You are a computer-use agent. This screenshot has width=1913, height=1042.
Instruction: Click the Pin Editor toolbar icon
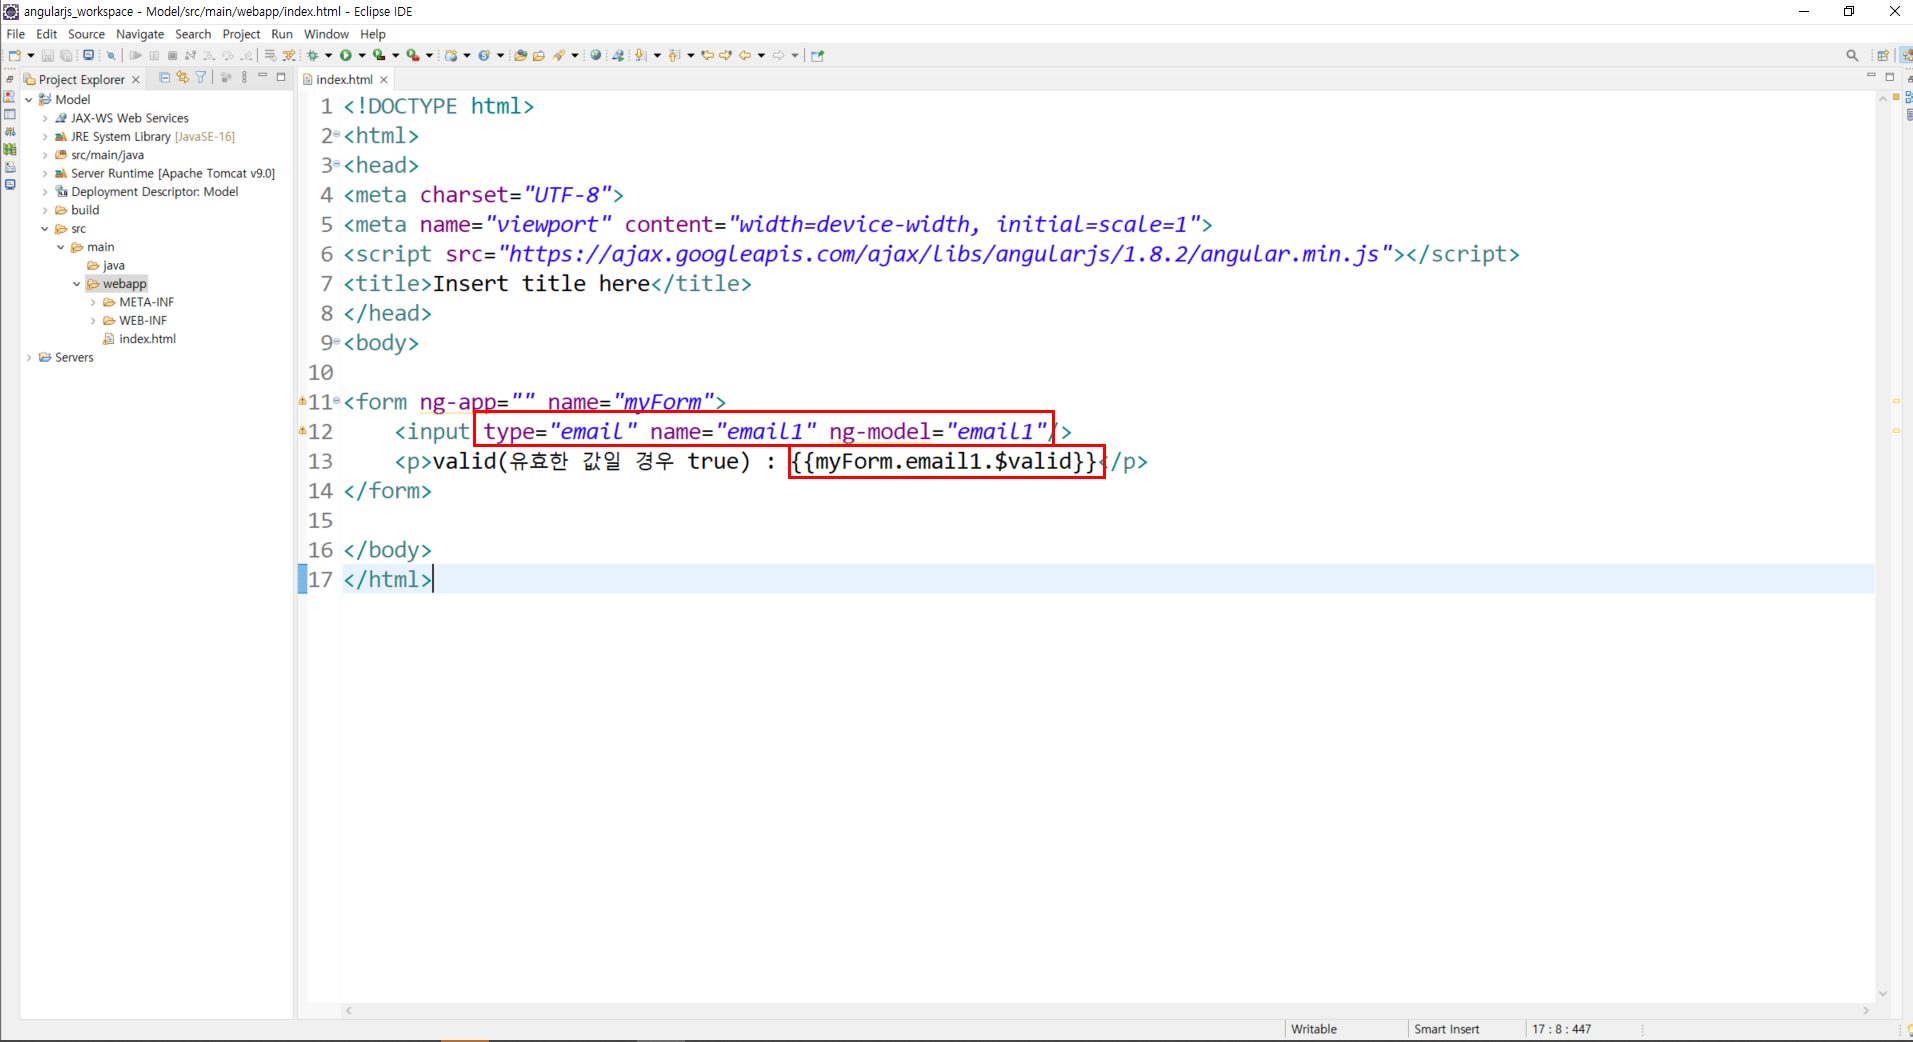click(x=817, y=56)
